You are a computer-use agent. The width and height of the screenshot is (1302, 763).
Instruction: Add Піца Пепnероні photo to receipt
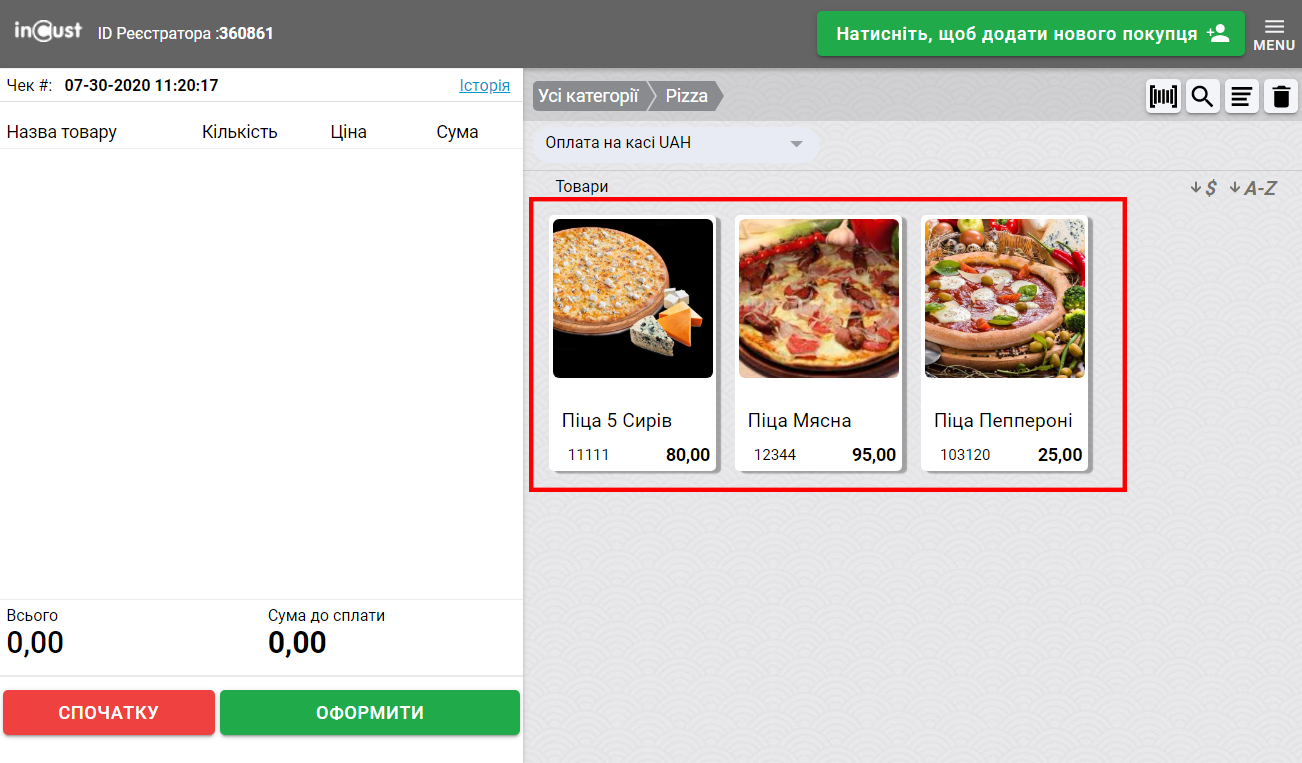(1005, 298)
